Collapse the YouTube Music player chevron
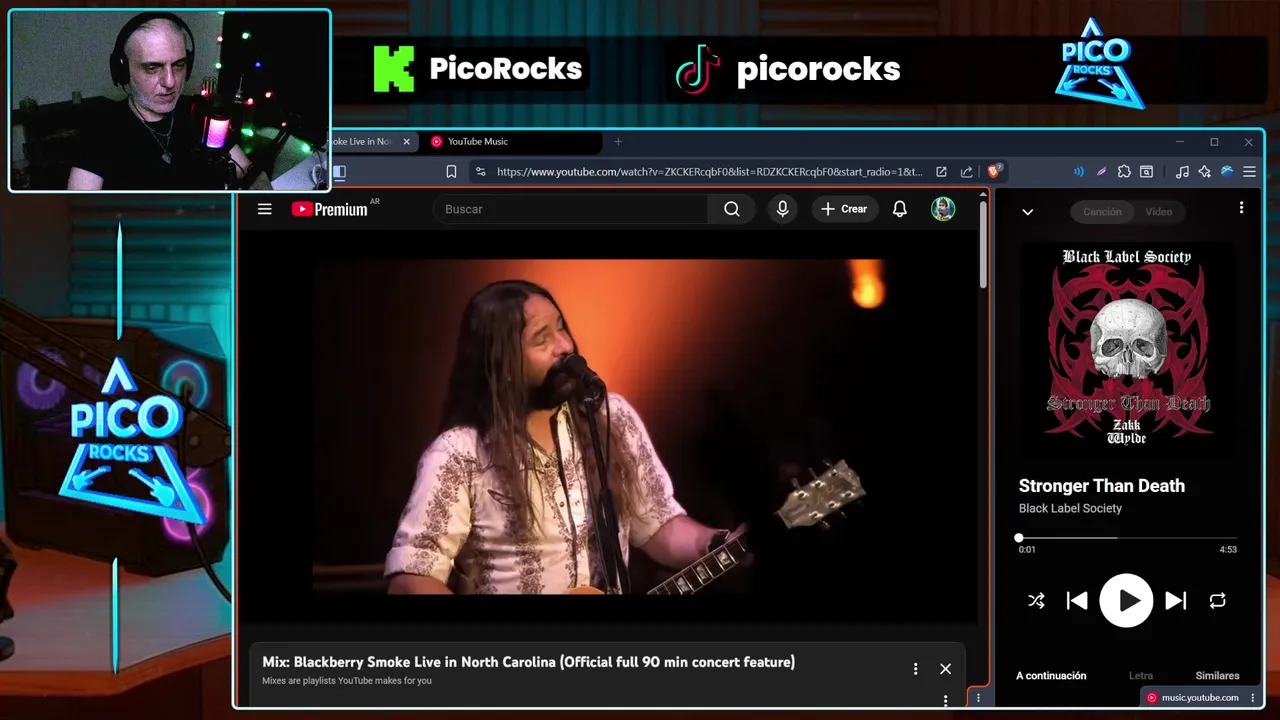Viewport: 1280px width, 720px height. pyautogui.click(x=1027, y=211)
